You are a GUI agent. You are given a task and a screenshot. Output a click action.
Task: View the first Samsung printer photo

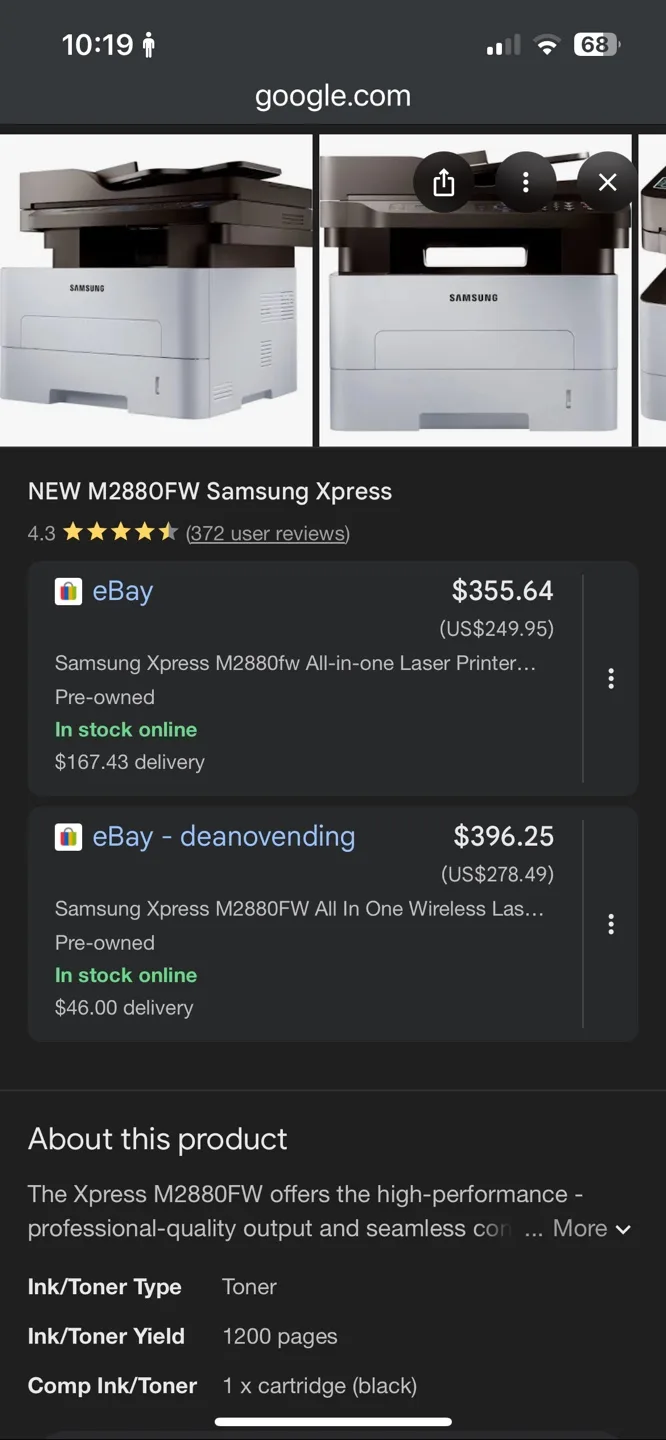pyautogui.click(x=155, y=290)
